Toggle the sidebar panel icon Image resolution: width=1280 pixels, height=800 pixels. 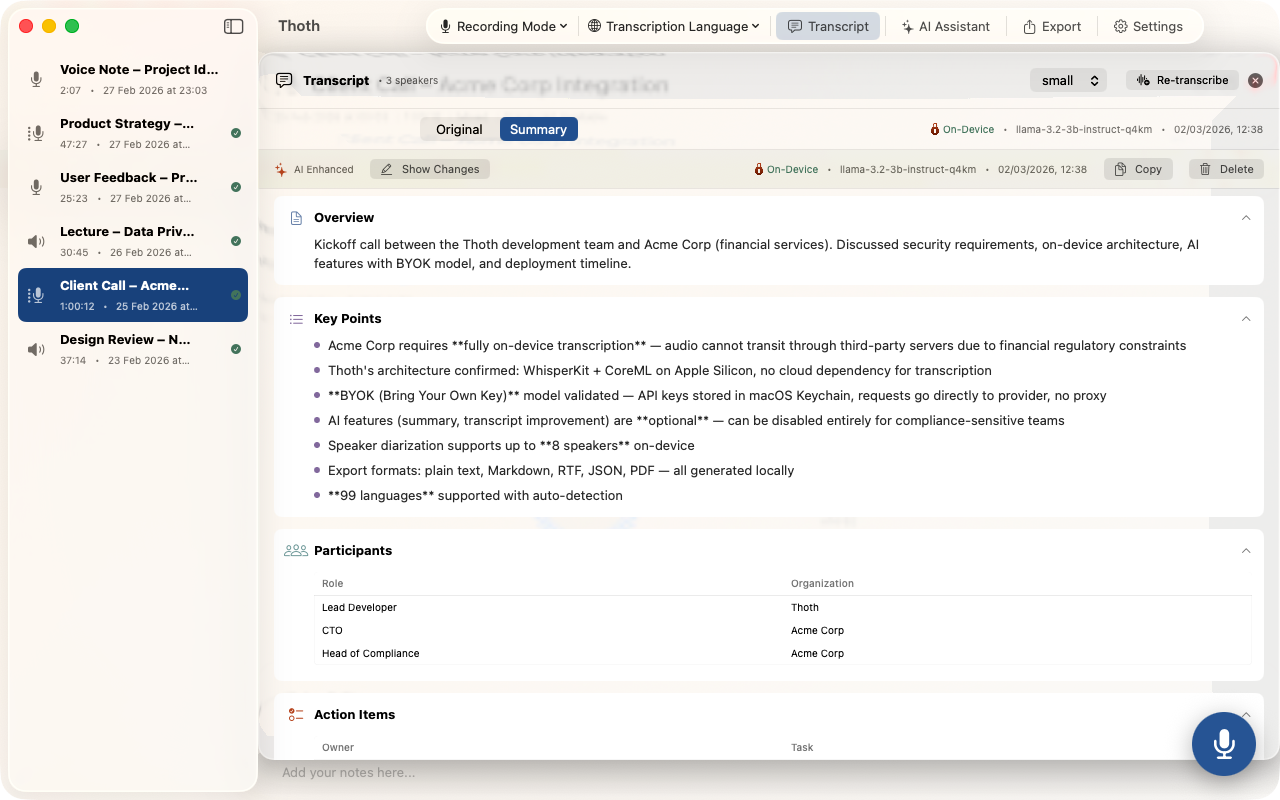[x=233, y=27]
